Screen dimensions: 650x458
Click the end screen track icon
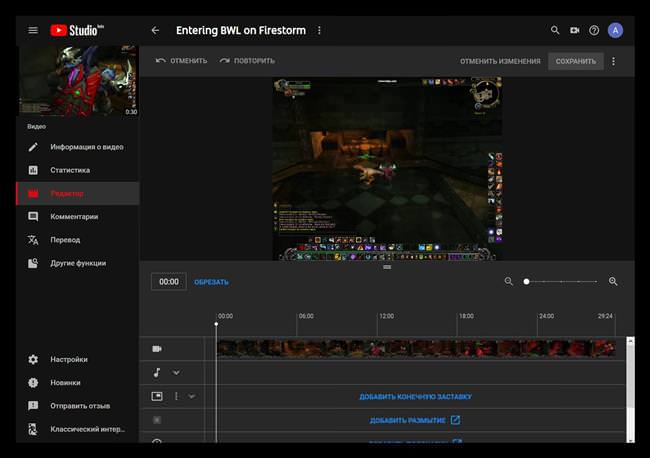(157, 396)
